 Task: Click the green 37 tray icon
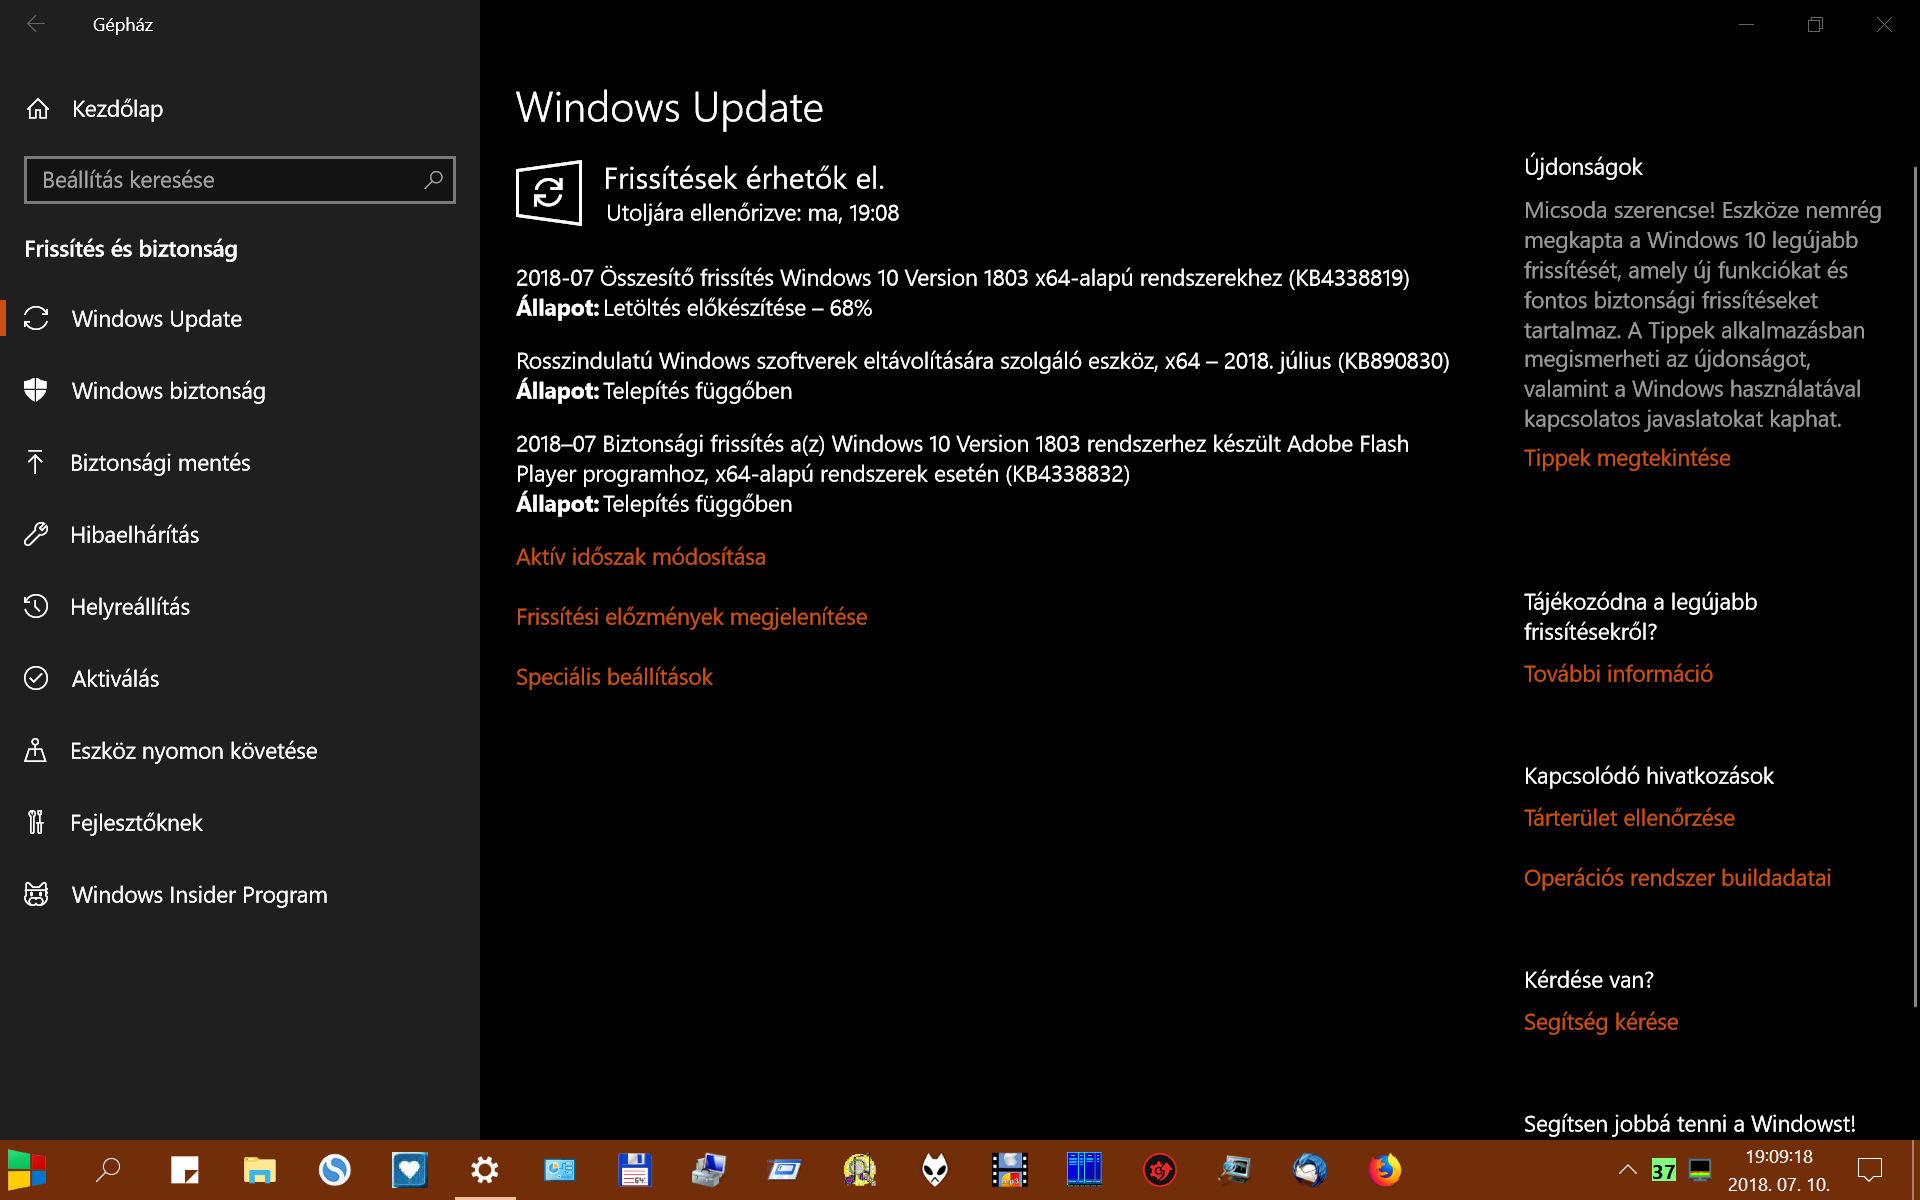(1664, 1170)
